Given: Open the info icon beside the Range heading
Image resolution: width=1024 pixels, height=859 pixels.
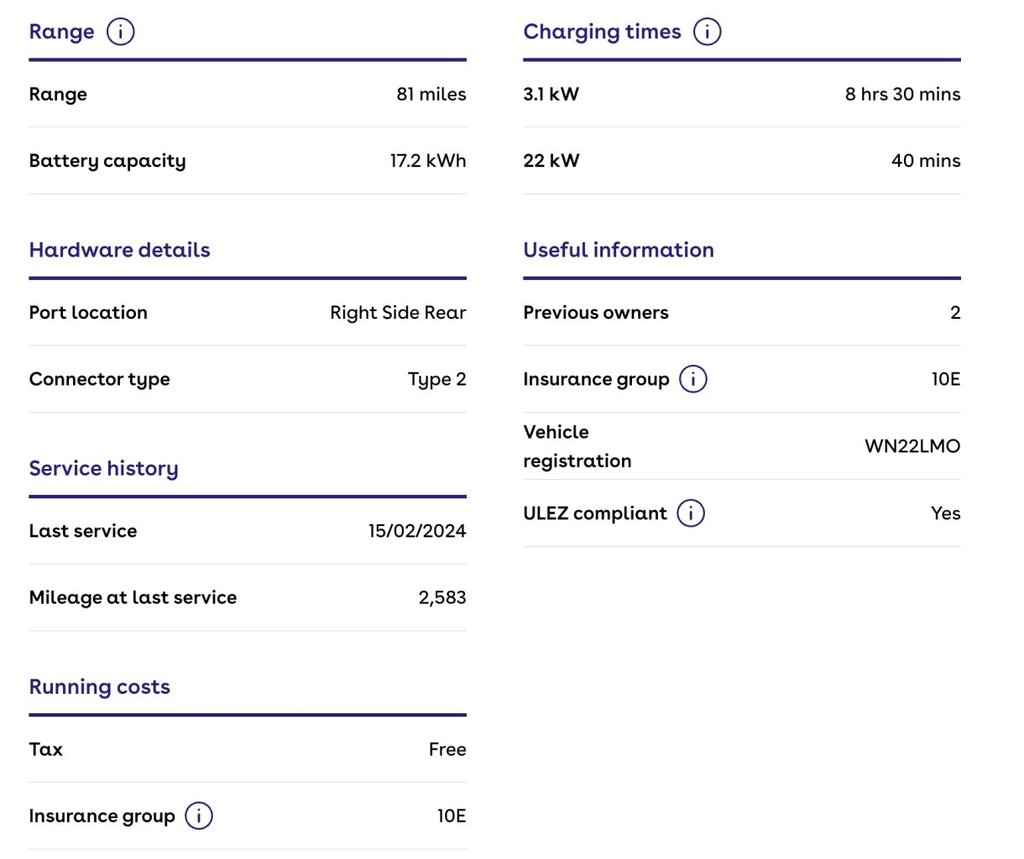Looking at the screenshot, I should pos(120,32).
